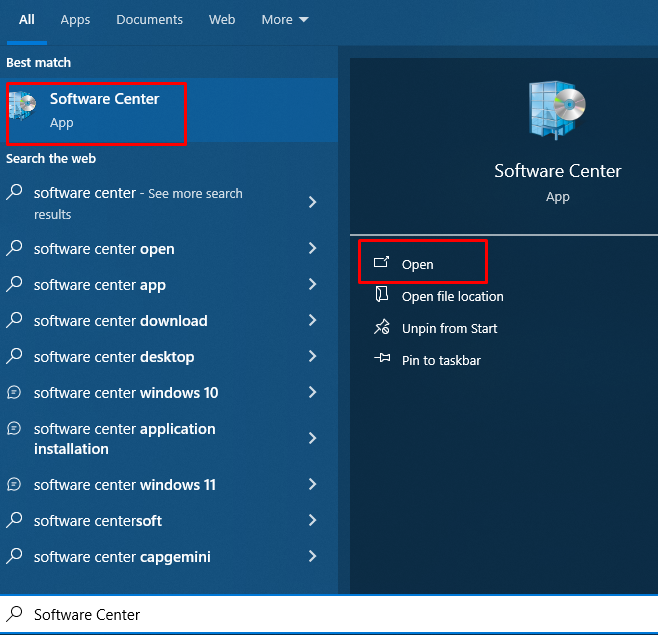Click the Pin to taskbar pin icon

382,358
